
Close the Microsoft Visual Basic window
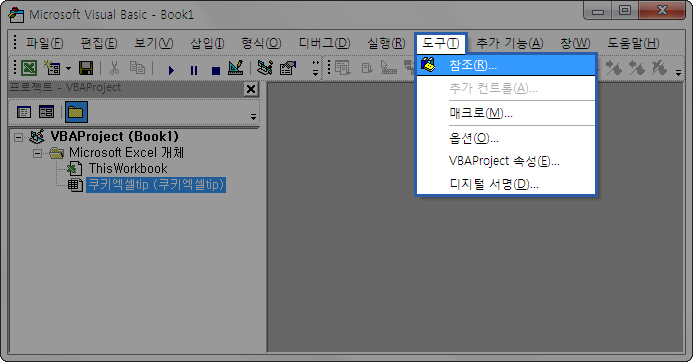662,11
